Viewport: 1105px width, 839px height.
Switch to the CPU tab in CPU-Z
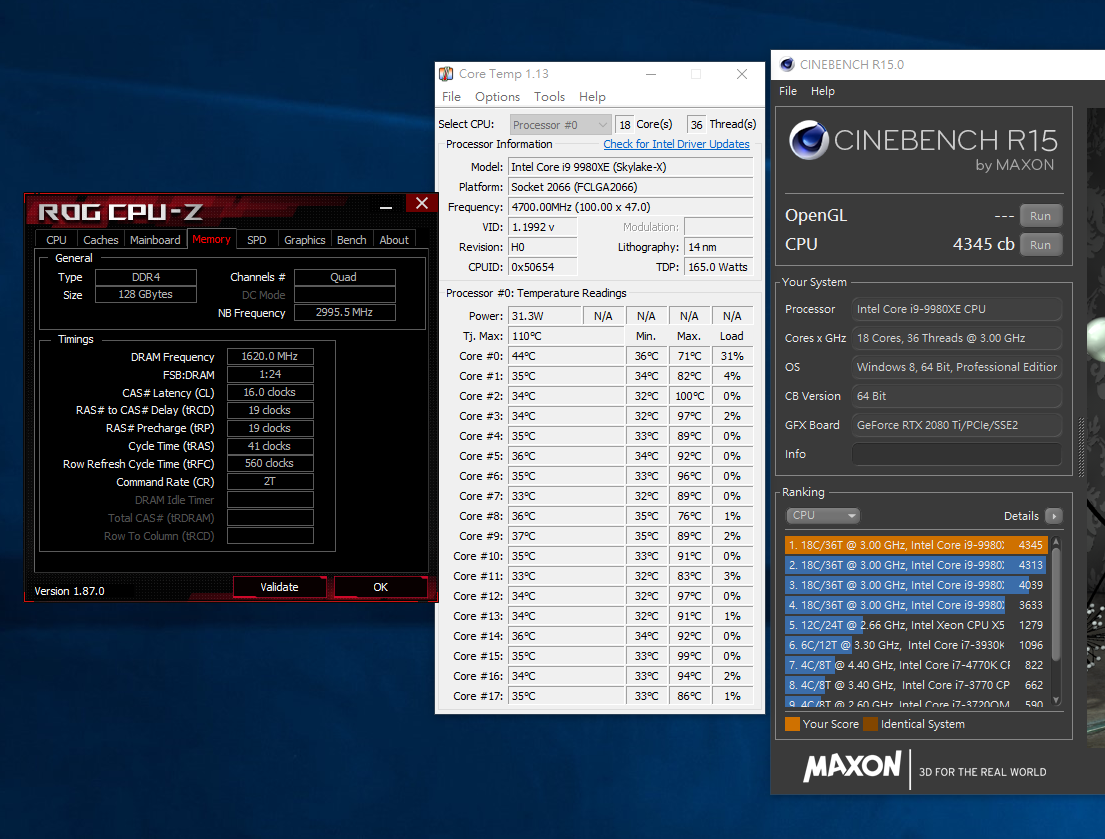pyautogui.click(x=56, y=240)
